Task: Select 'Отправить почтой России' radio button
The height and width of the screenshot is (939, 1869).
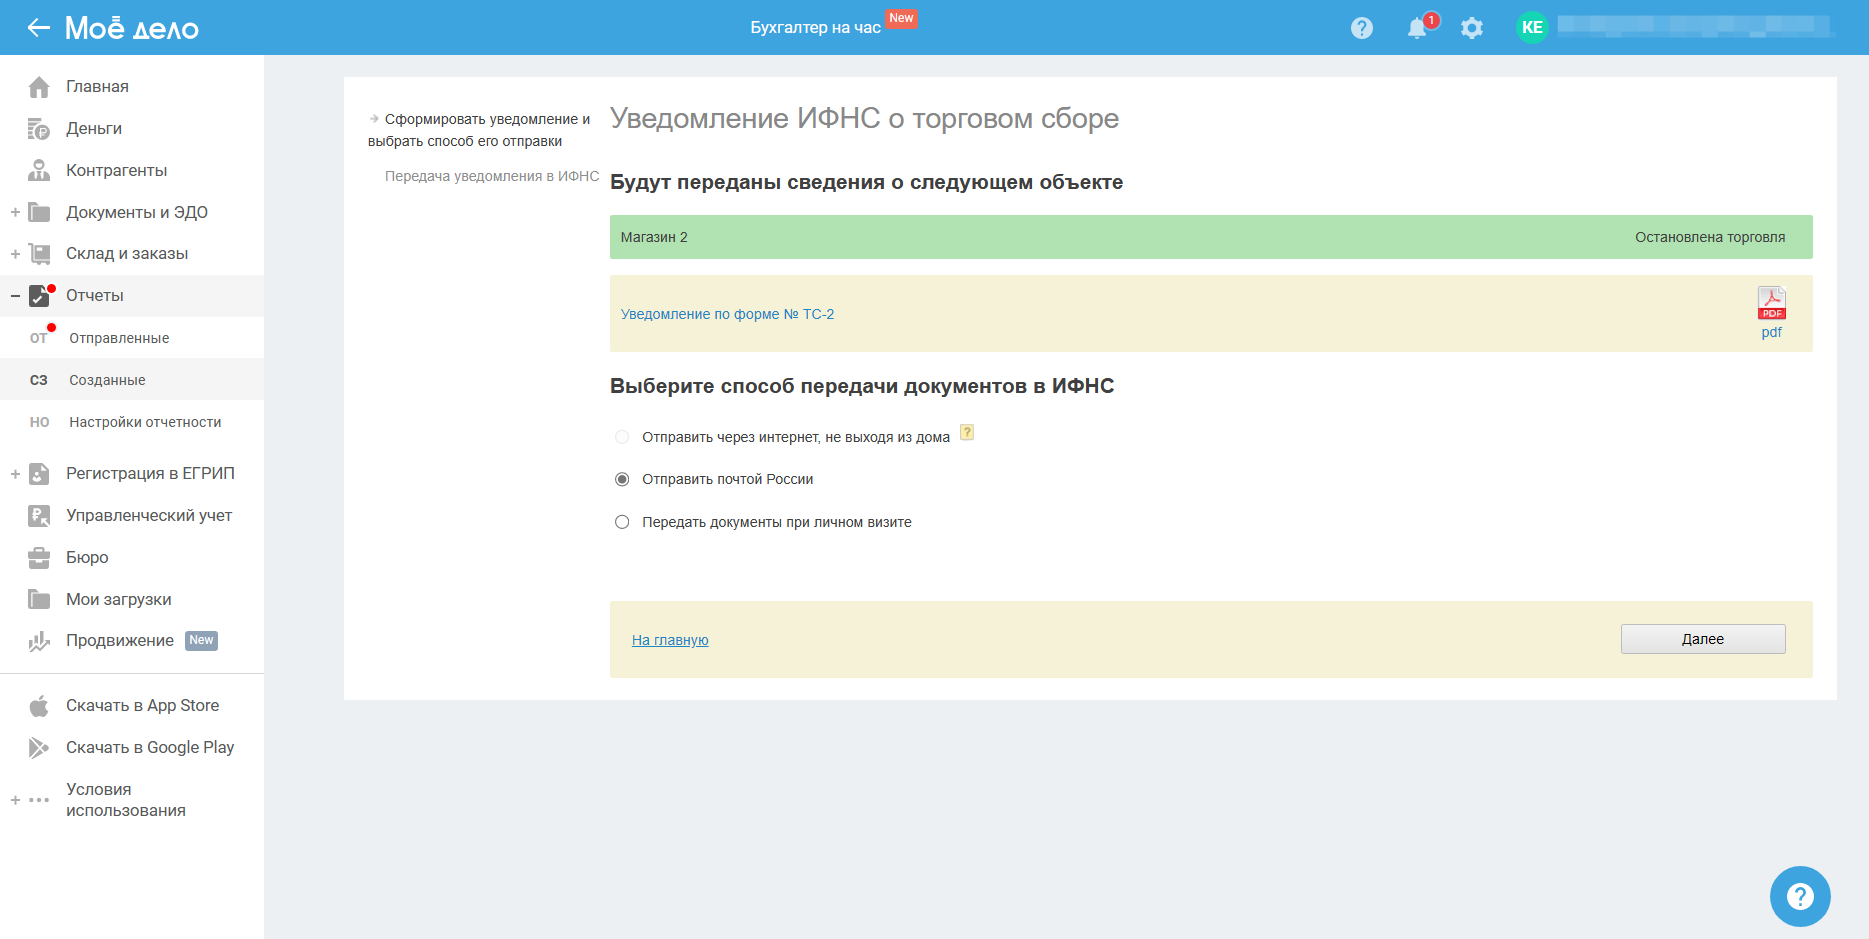Action: point(622,480)
